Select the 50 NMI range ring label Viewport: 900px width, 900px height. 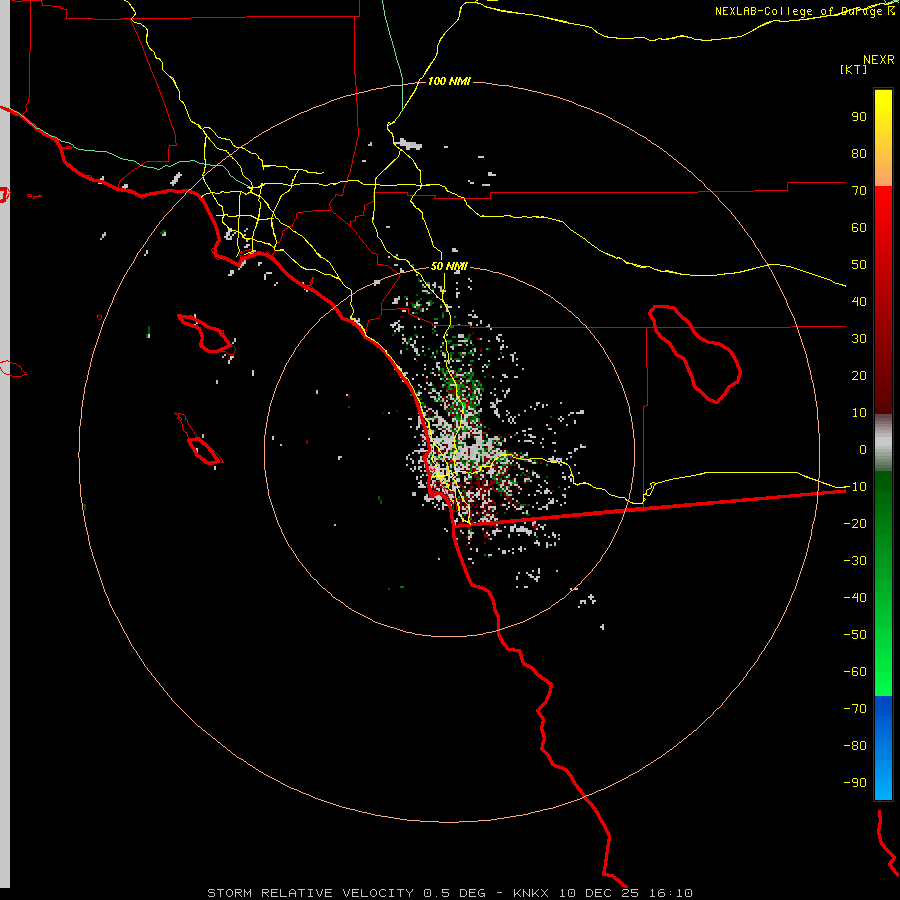coord(449,266)
